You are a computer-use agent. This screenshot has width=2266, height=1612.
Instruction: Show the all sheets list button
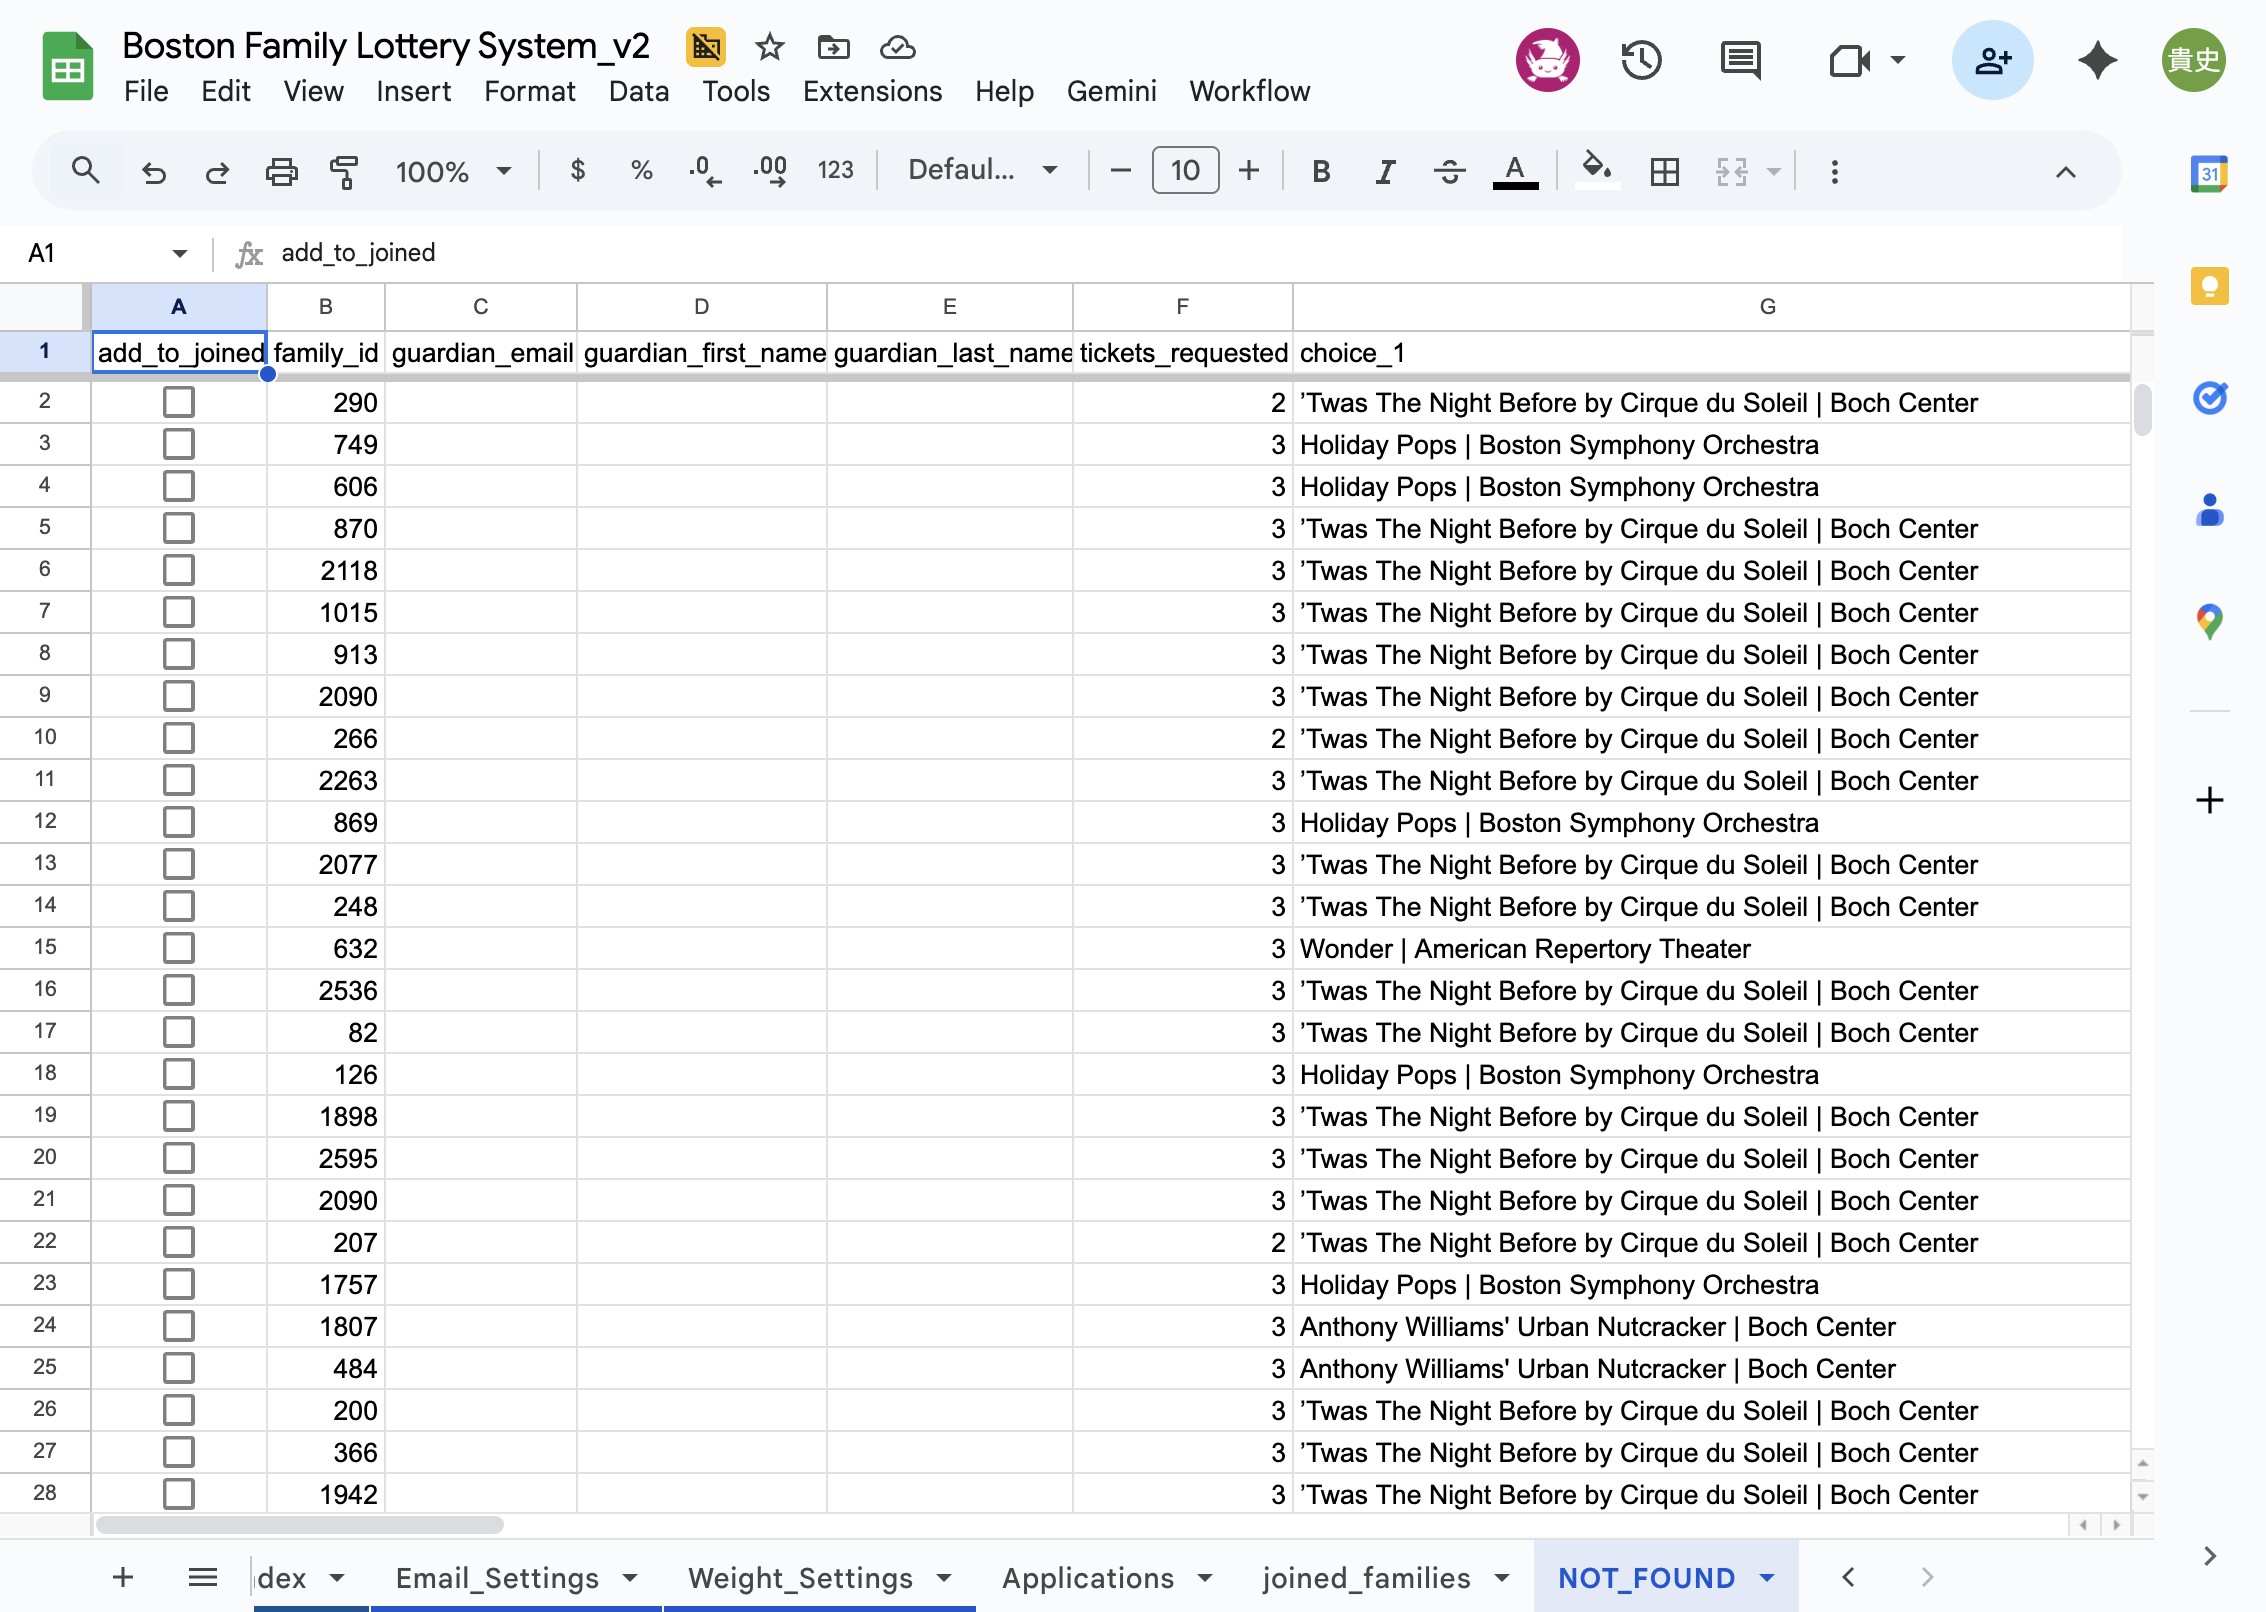(x=202, y=1578)
